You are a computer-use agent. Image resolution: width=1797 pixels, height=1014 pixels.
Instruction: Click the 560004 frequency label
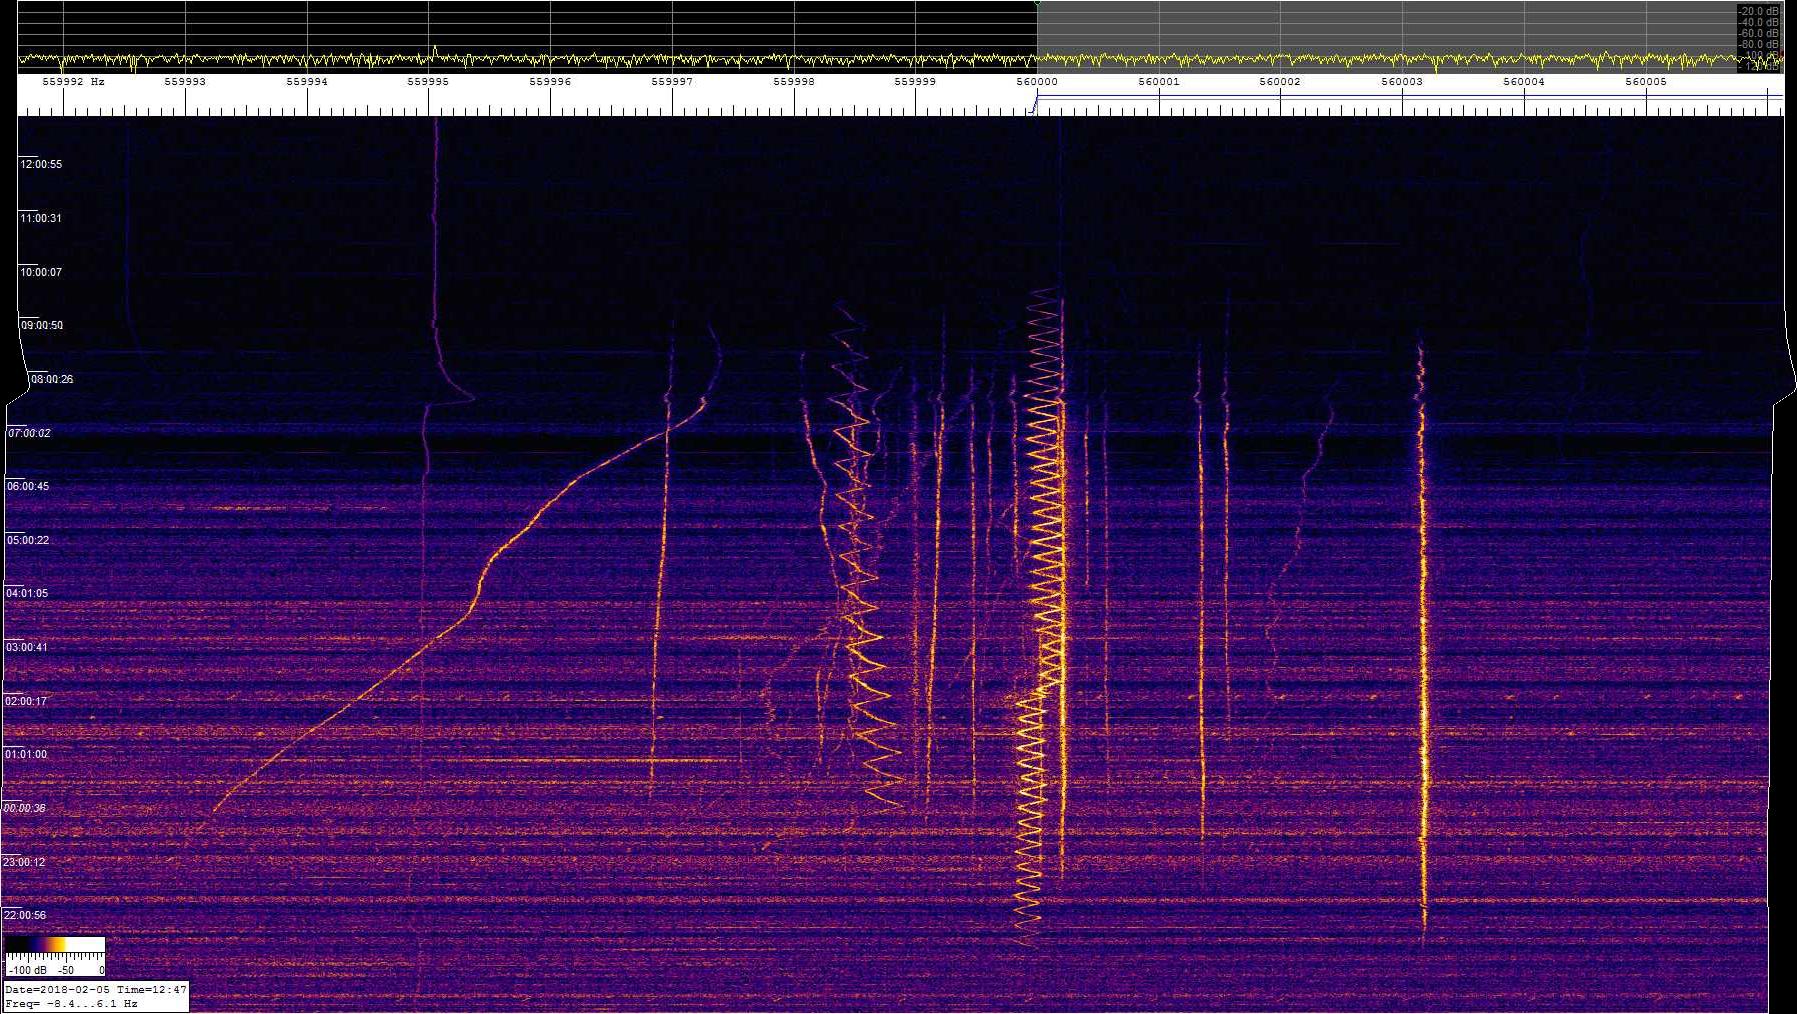pyautogui.click(x=1524, y=82)
